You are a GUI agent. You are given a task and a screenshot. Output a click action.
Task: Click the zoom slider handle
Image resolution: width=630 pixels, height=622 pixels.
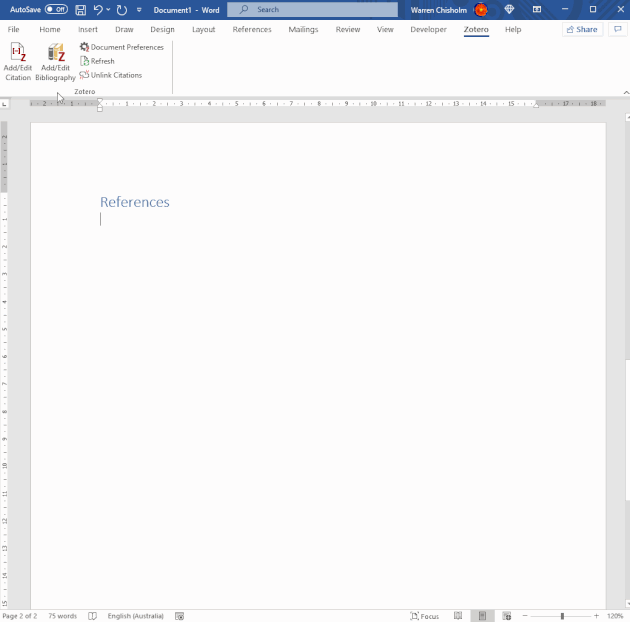tap(562, 616)
